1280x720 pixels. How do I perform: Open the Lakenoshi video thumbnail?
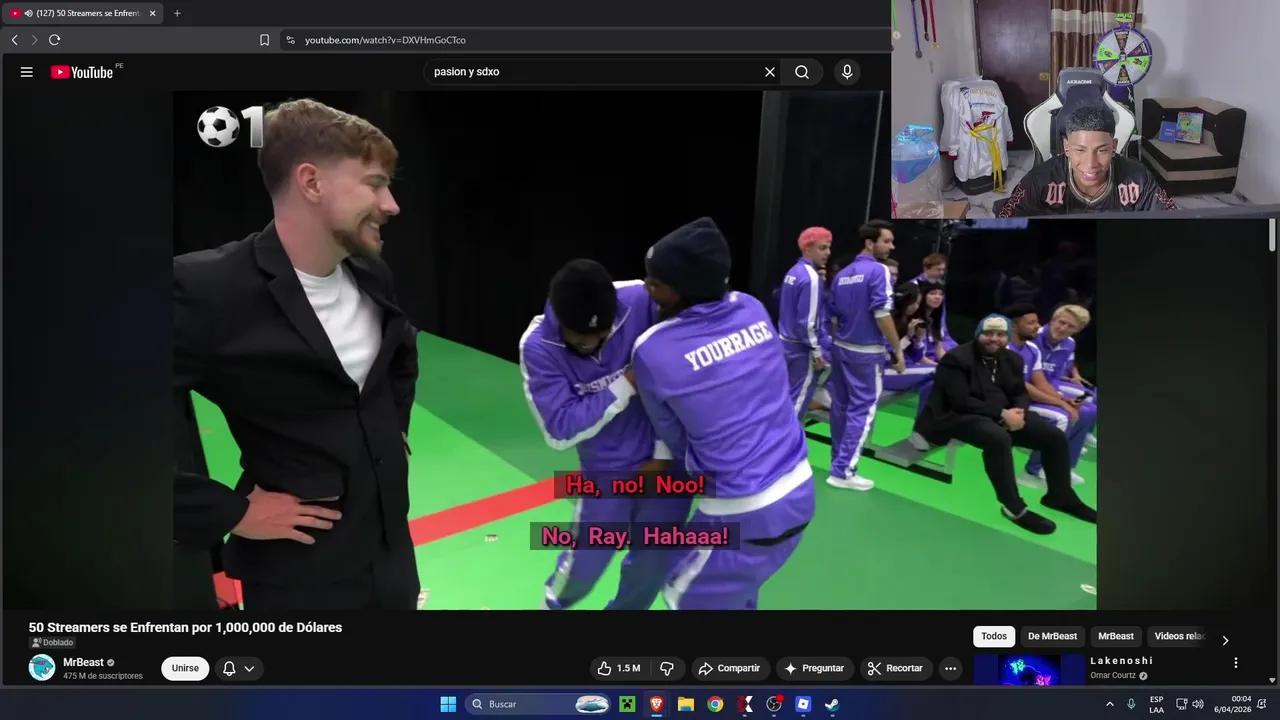1029,670
